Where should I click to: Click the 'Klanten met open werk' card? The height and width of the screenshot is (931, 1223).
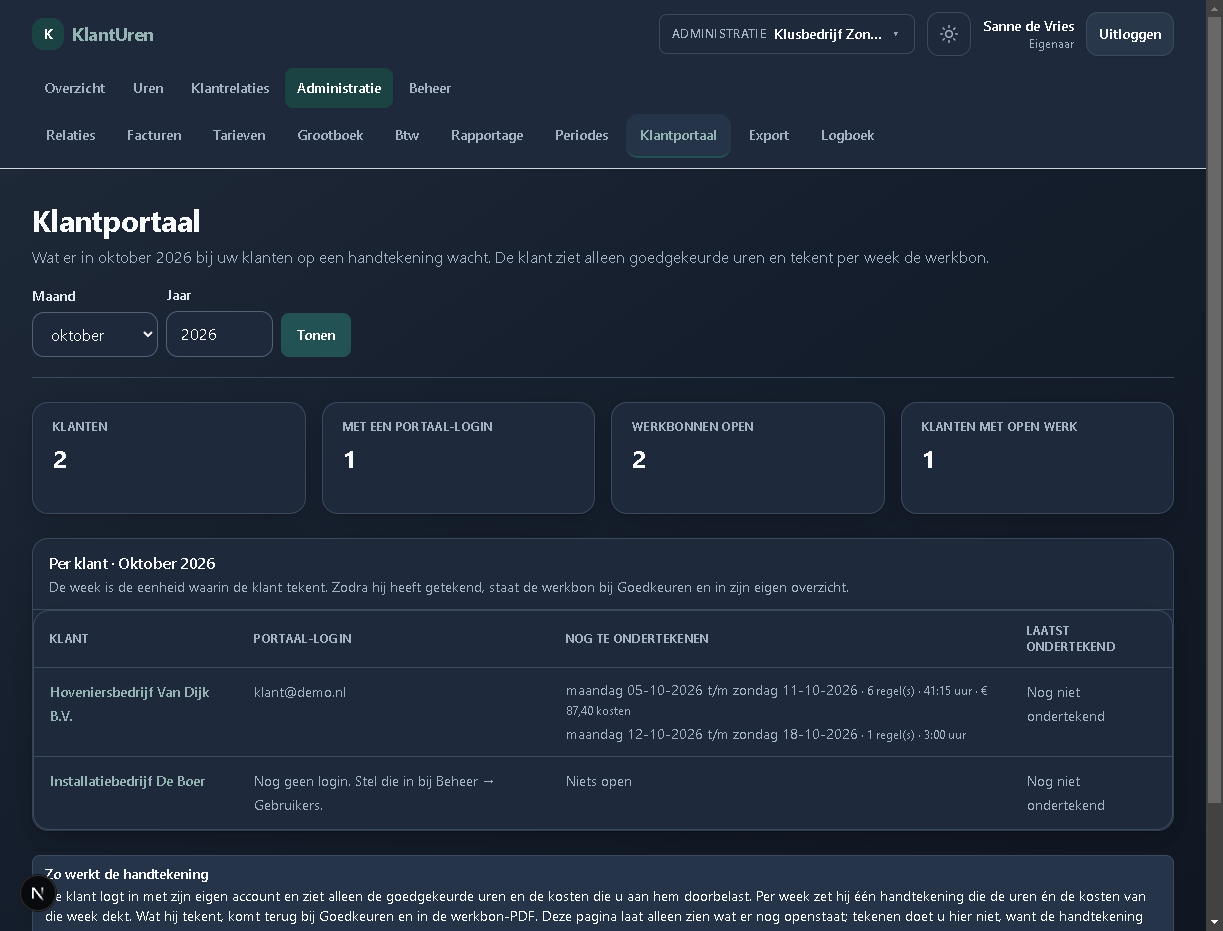point(1037,458)
